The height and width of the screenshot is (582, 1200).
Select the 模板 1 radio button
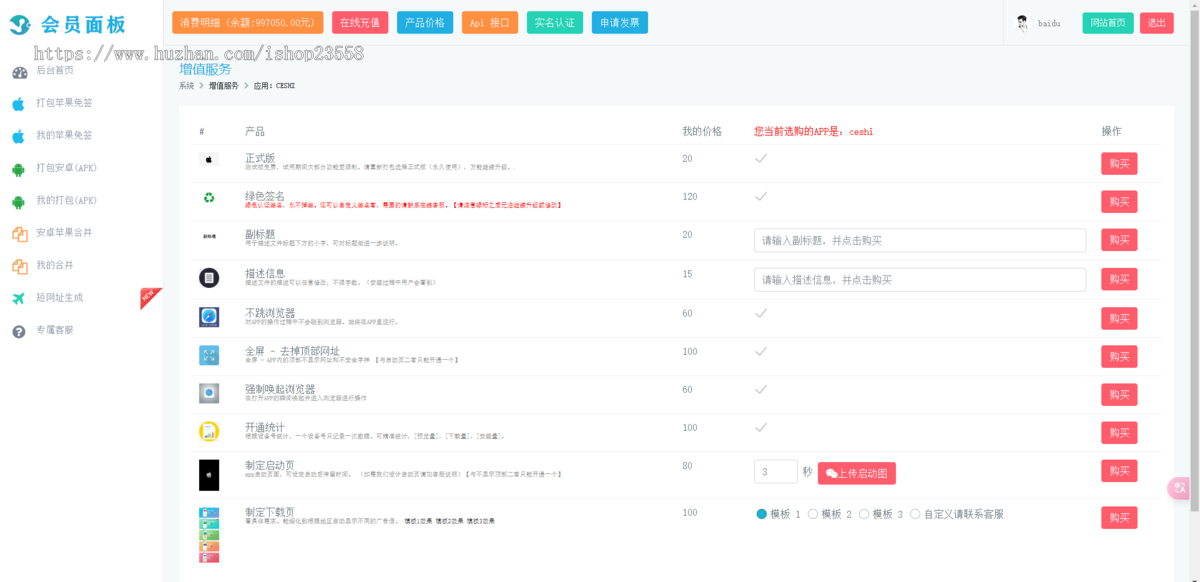click(762, 514)
